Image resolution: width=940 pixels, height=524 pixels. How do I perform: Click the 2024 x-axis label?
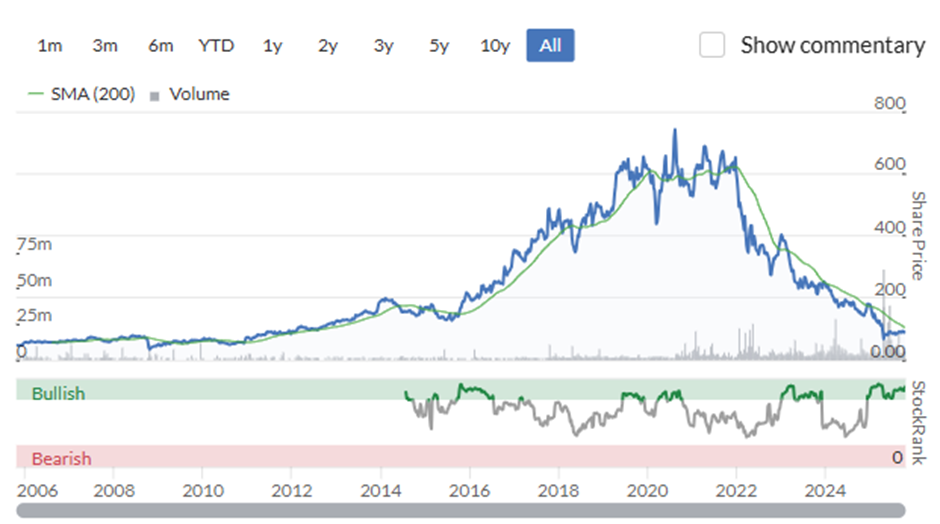point(825,490)
